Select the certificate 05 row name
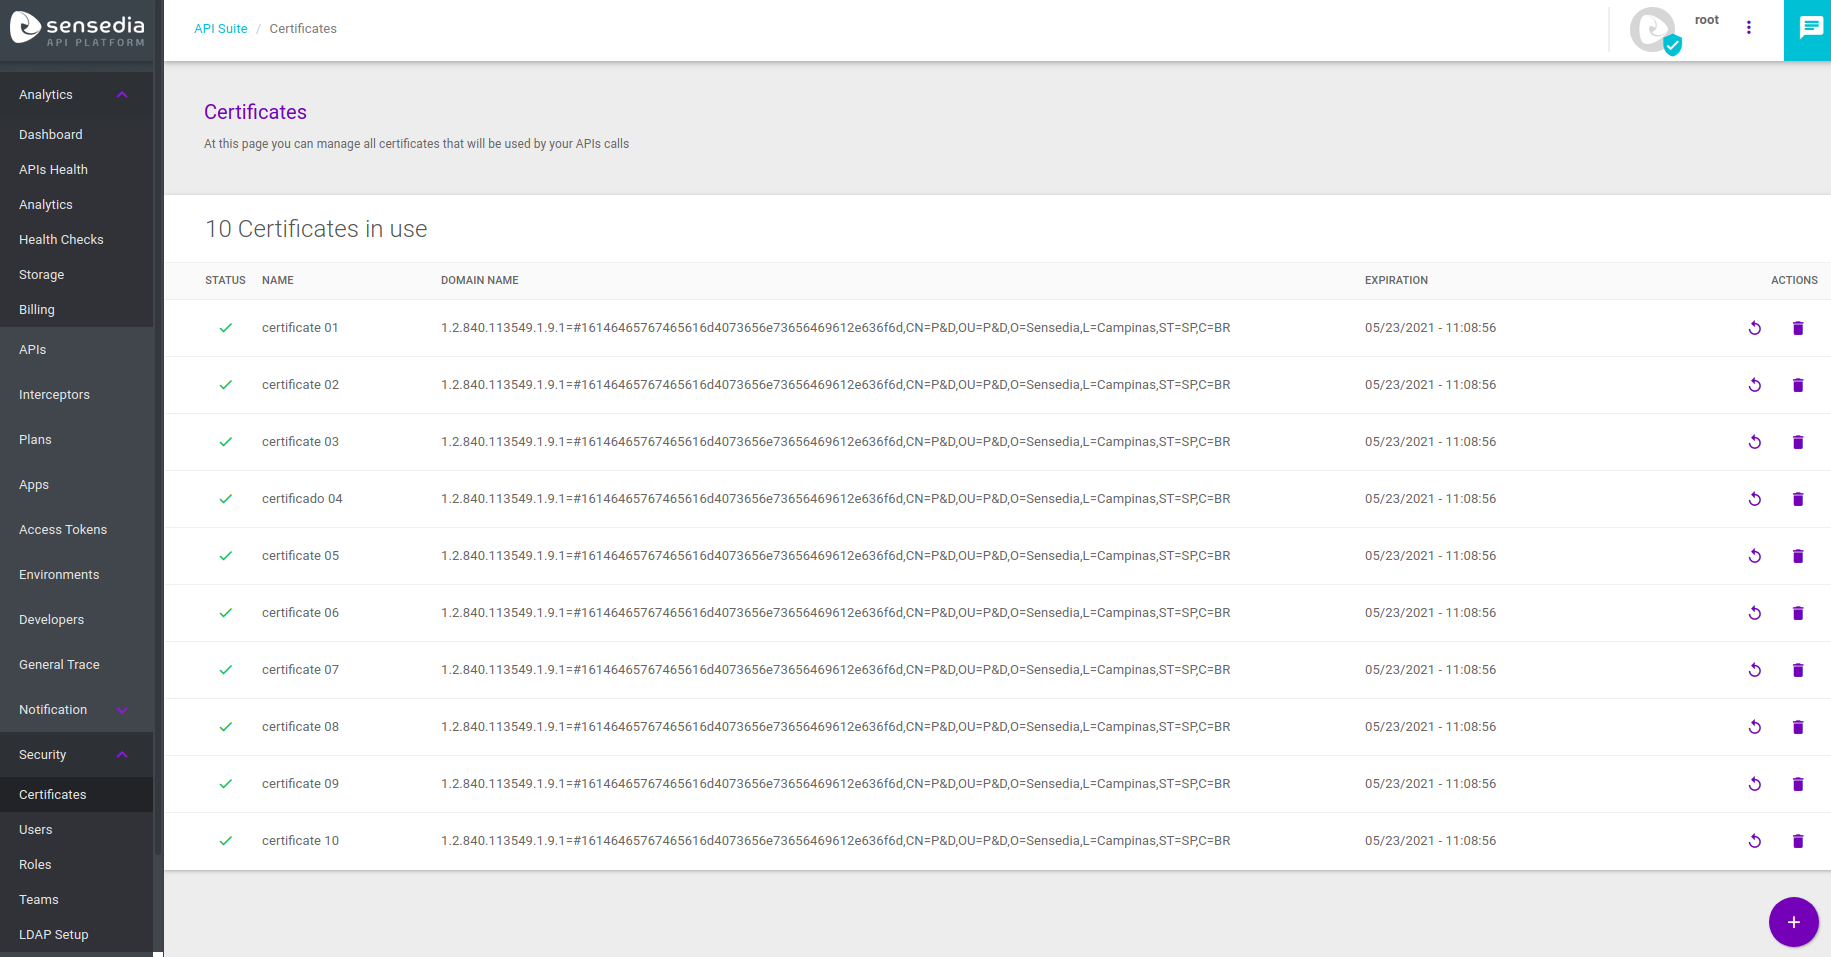Screen dimensions: 1831x957 (300, 556)
